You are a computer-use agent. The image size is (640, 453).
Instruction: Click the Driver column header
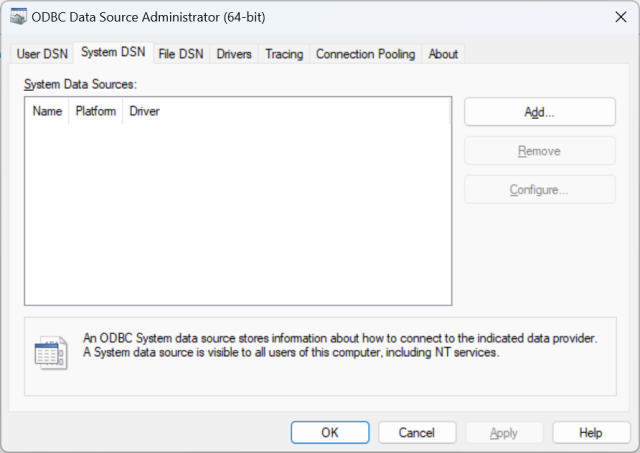[145, 111]
